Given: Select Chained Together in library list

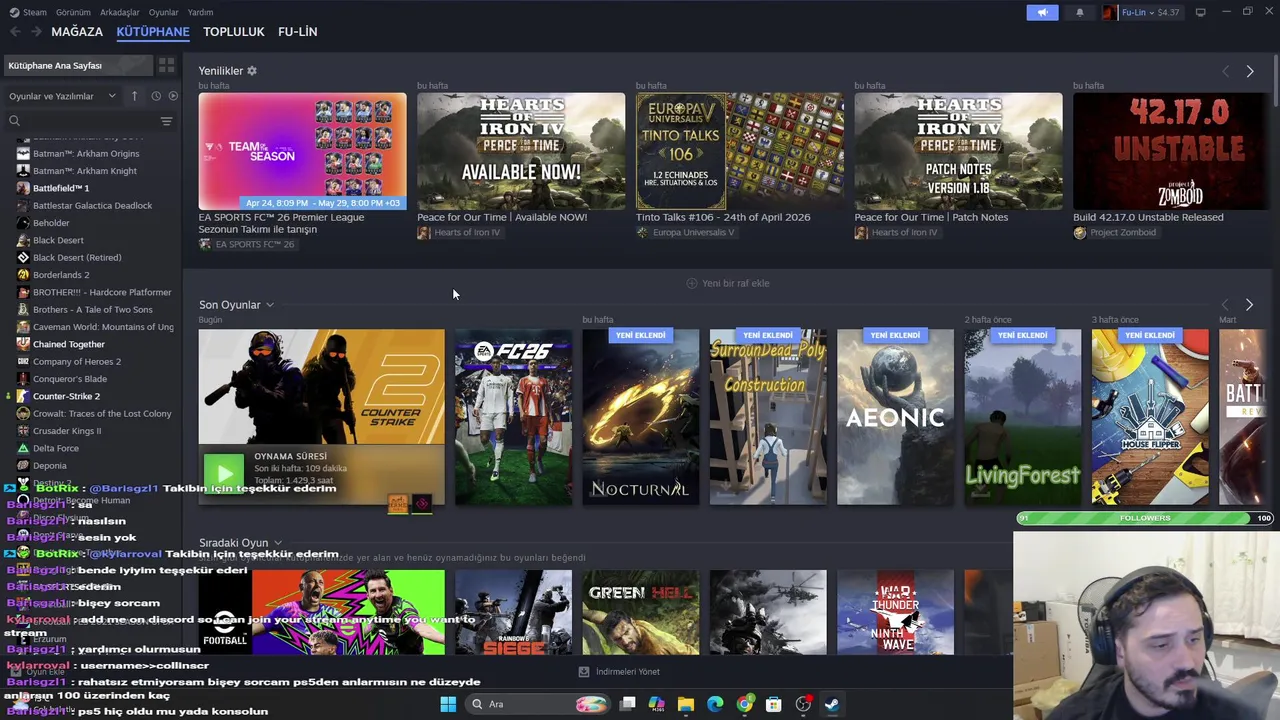Looking at the screenshot, I should point(68,344).
